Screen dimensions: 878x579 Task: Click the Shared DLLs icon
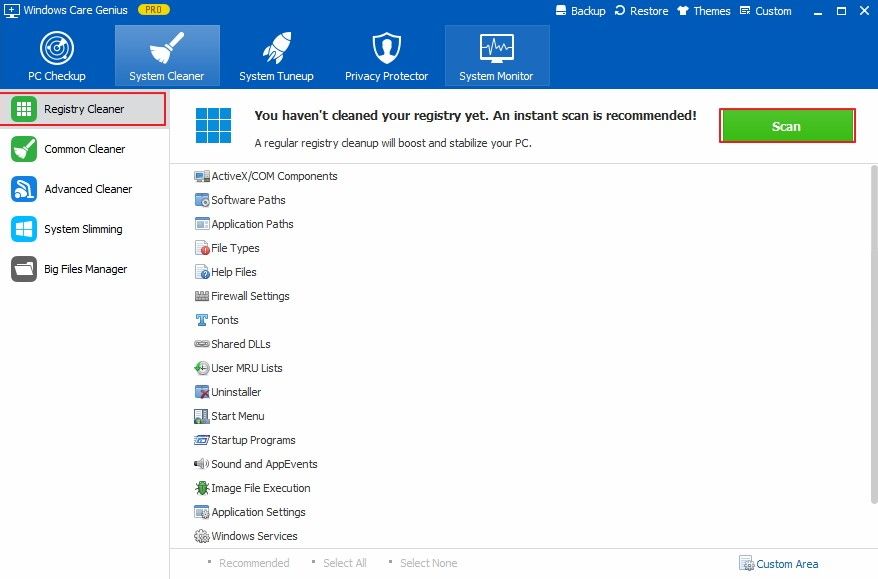[202, 344]
